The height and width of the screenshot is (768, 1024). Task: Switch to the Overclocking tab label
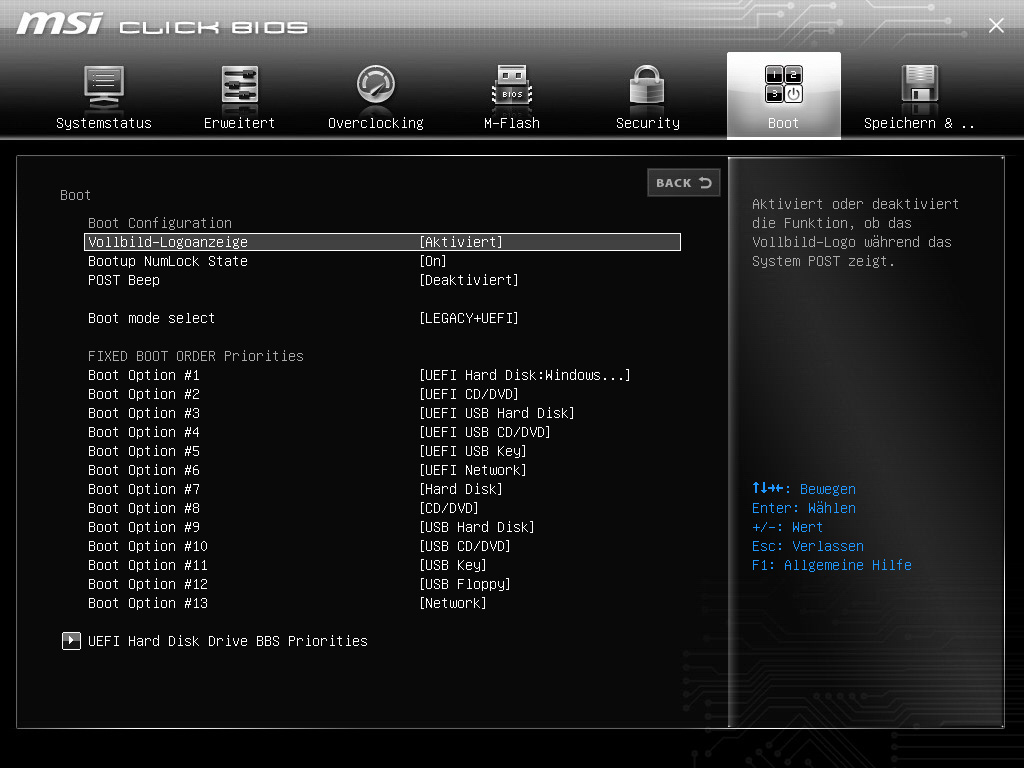tap(376, 123)
